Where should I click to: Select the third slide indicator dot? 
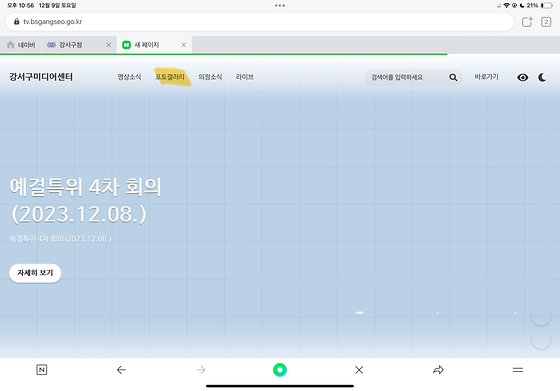[x=515, y=312]
